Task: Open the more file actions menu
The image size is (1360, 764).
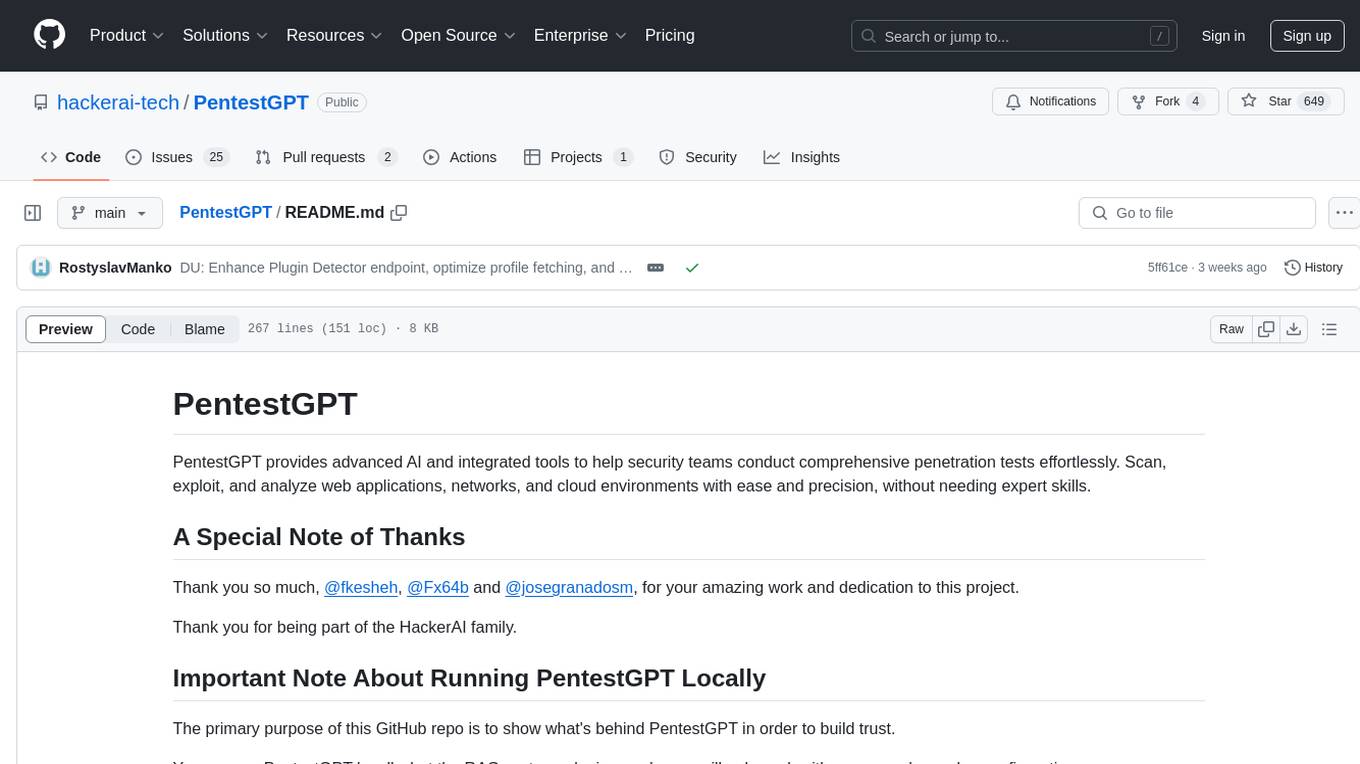Action: point(1344,213)
